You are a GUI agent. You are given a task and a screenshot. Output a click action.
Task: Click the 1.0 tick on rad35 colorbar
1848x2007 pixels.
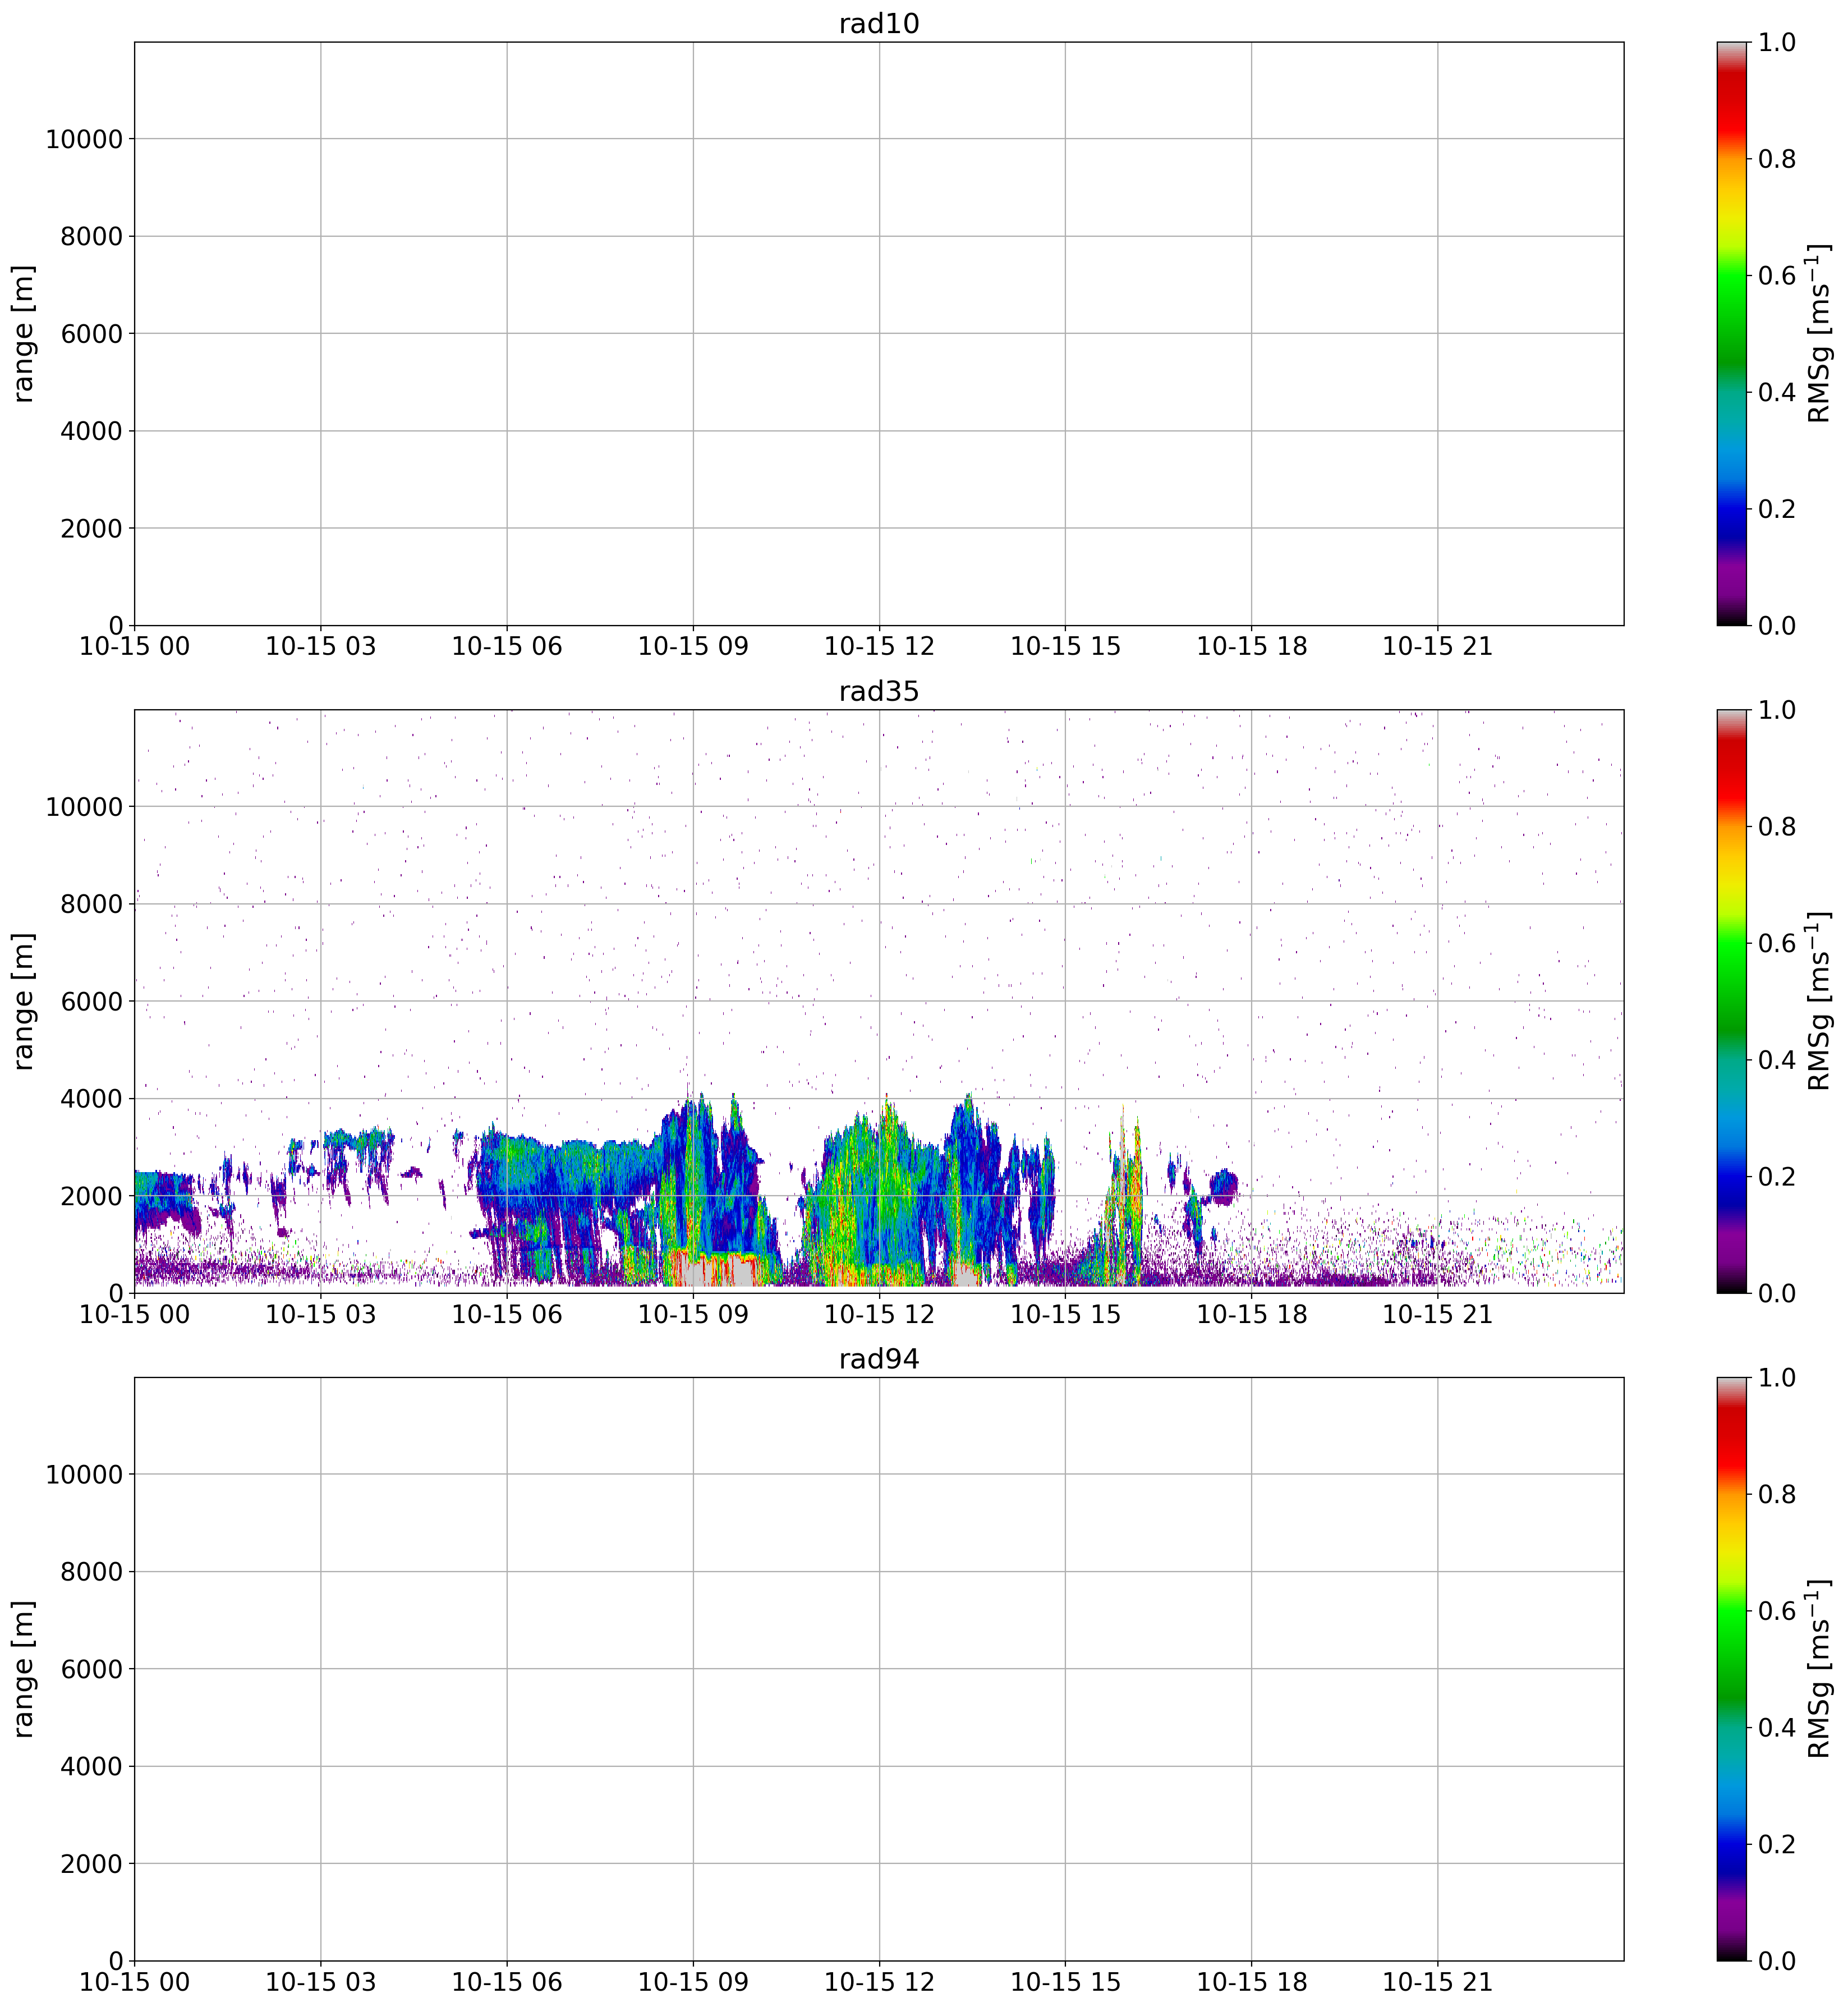click(x=1777, y=710)
